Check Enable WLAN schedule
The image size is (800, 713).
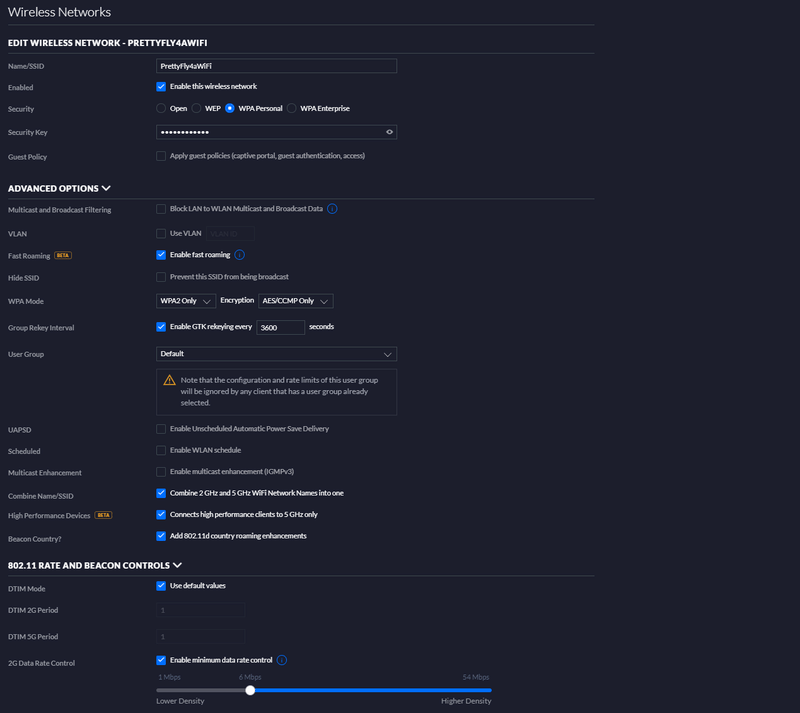click(161, 450)
